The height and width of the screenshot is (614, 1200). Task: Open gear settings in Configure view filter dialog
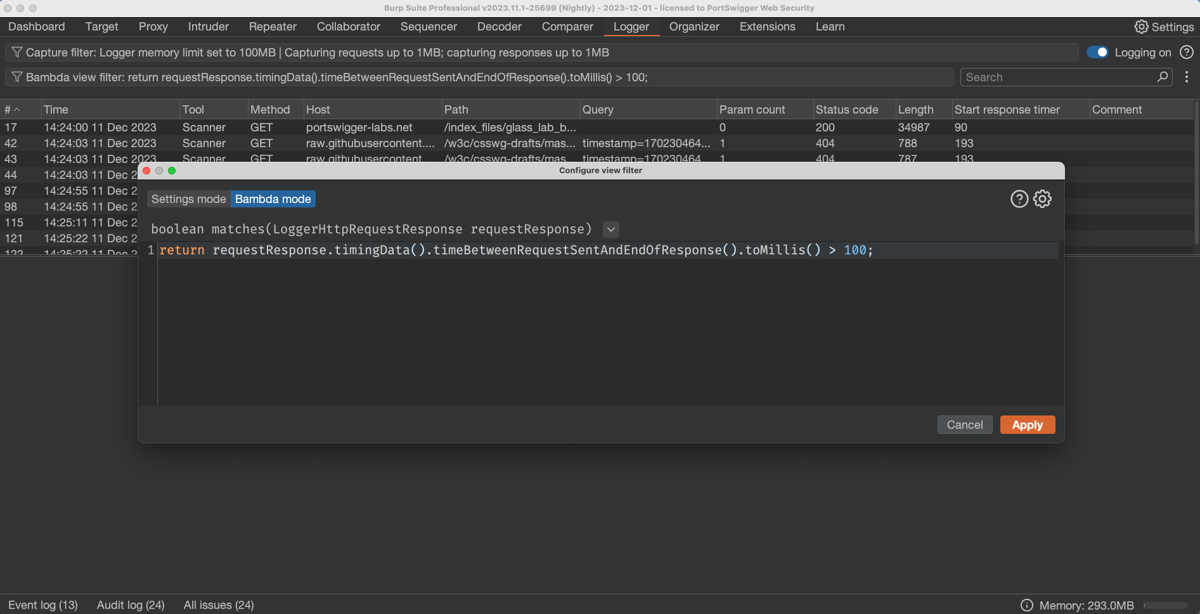point(1042,199)
